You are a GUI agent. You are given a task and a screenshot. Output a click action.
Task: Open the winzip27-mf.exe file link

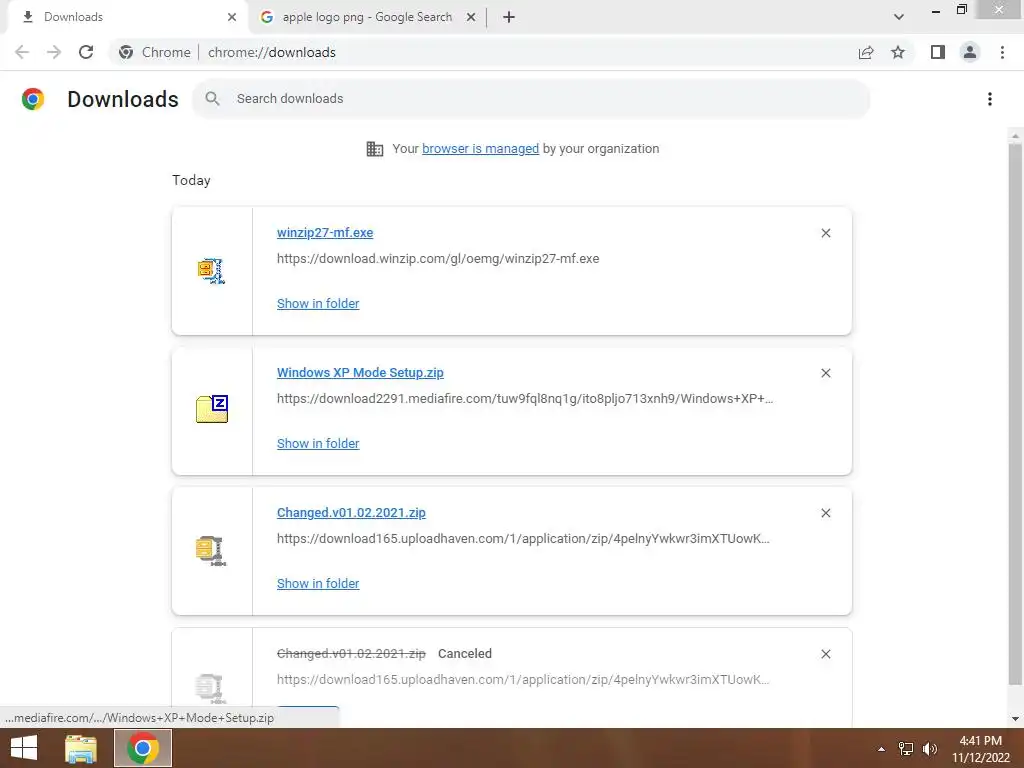[x=325, y=232]
